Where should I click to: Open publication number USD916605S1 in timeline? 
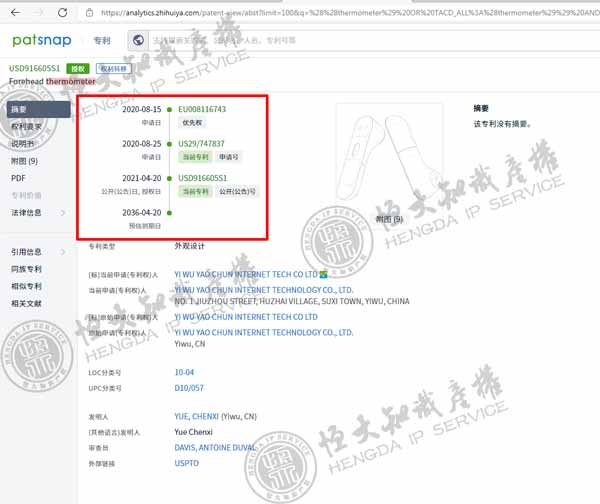coord(202,178)
